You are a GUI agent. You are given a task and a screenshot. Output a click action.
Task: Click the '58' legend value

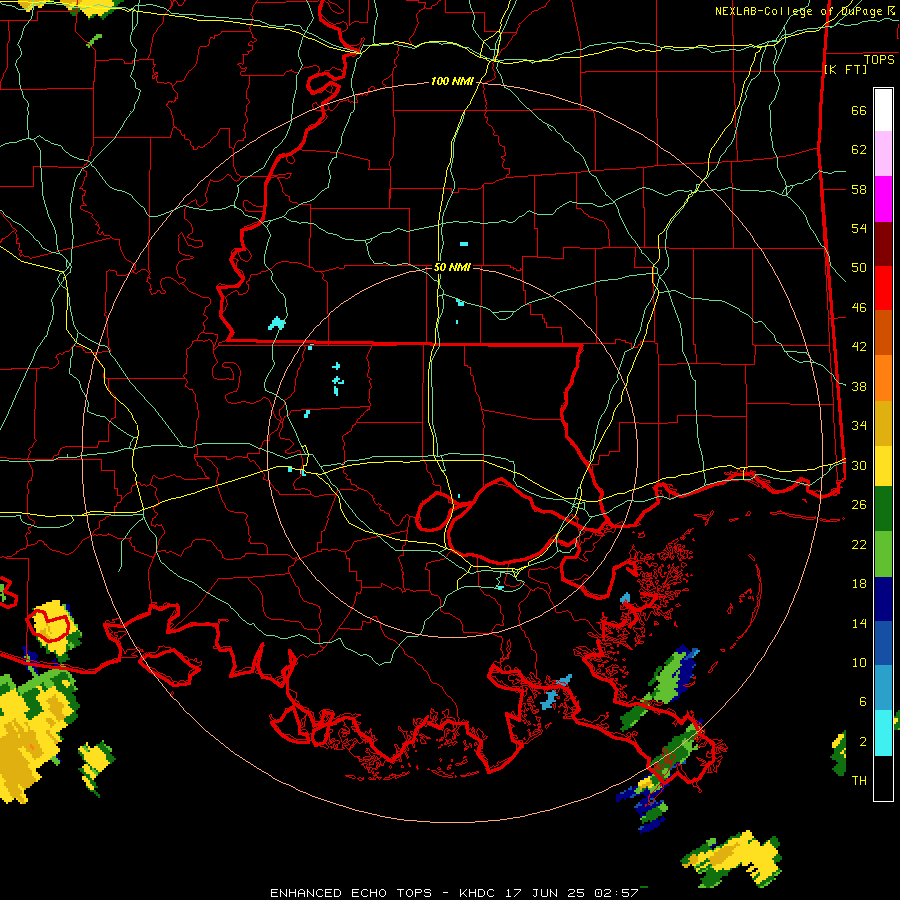click(x=859, y=189)
